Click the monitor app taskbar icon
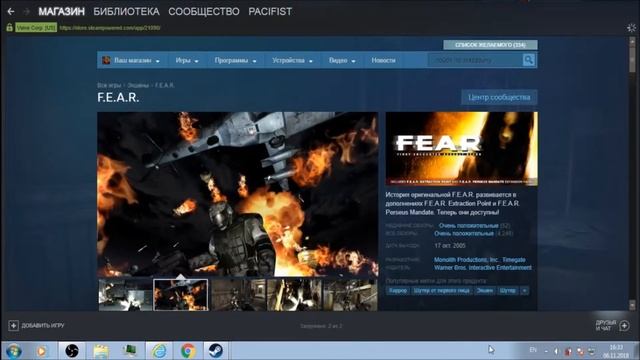Viewport: 640px width, 360px height. [x=130, y=351]
